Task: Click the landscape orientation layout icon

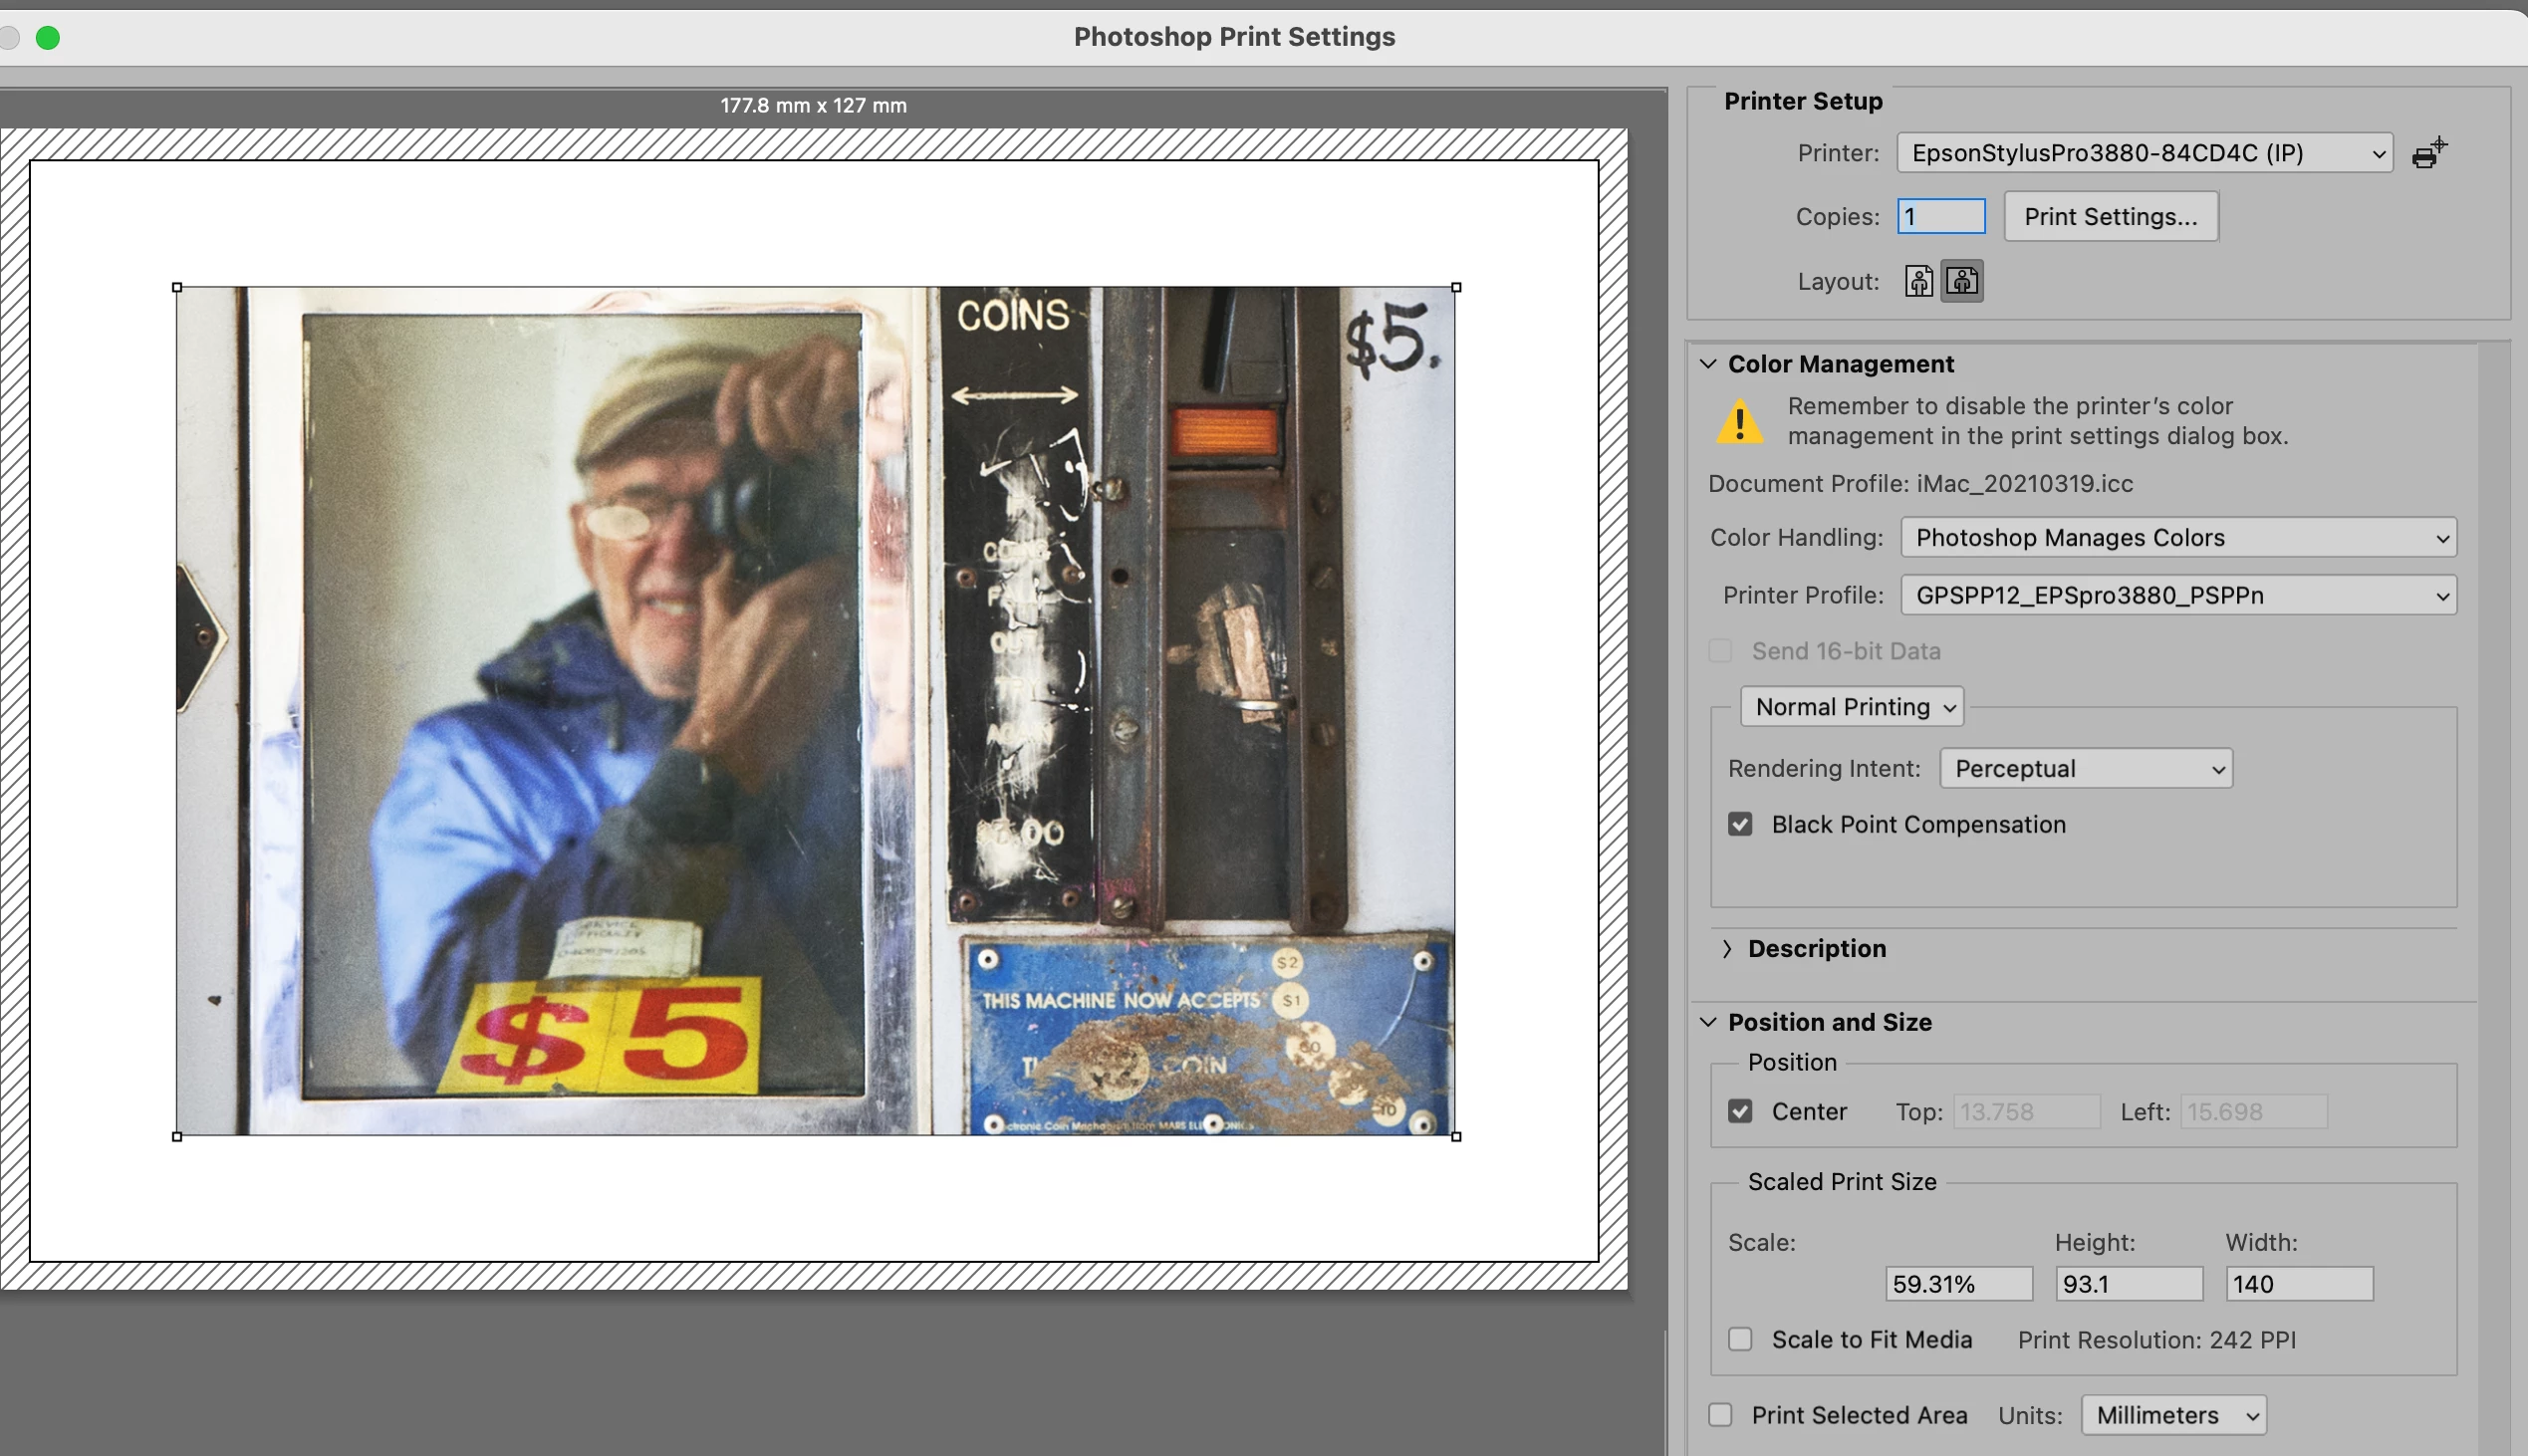Action: click(1962, 281)
